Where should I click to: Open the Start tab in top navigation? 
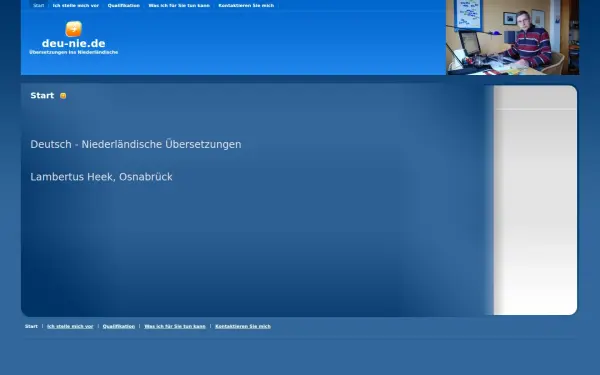tap(39, 5)
